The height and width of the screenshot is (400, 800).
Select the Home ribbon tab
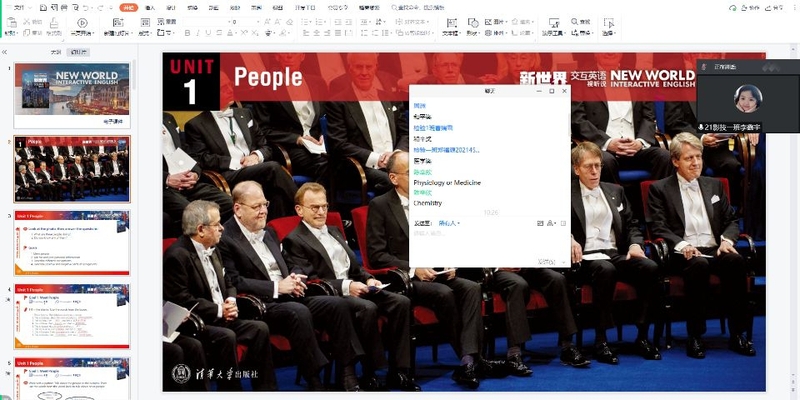129,8
